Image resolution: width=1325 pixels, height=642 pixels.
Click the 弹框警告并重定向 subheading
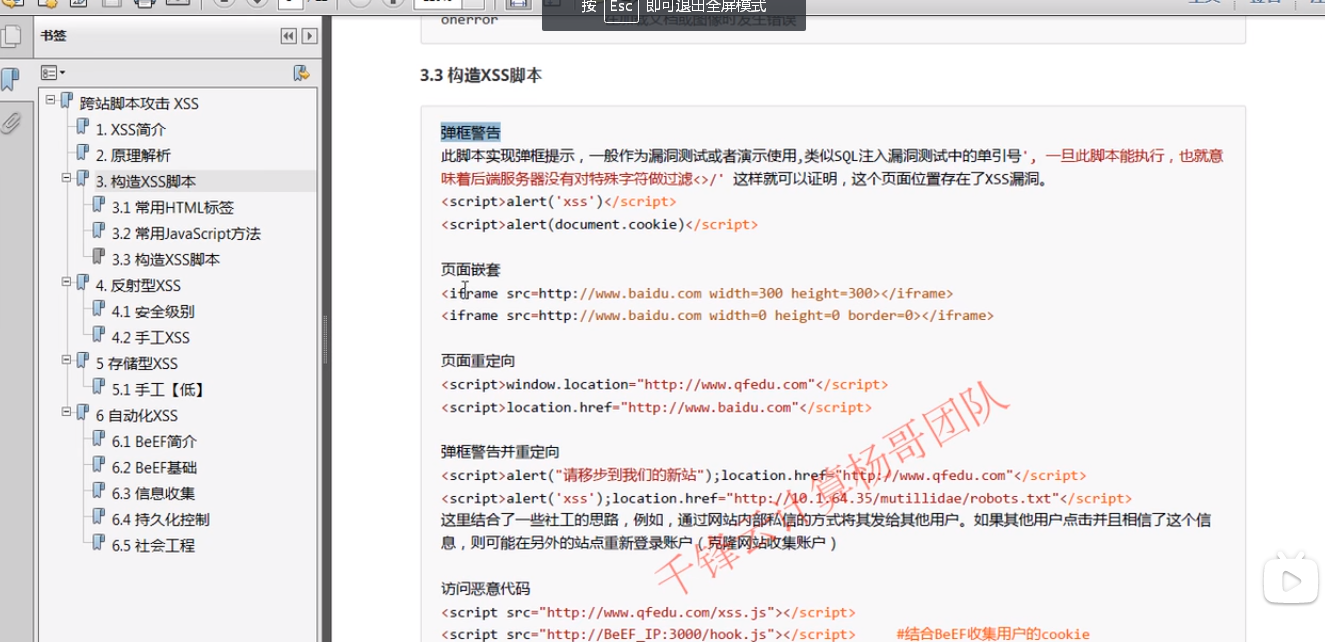coord(500,452)
